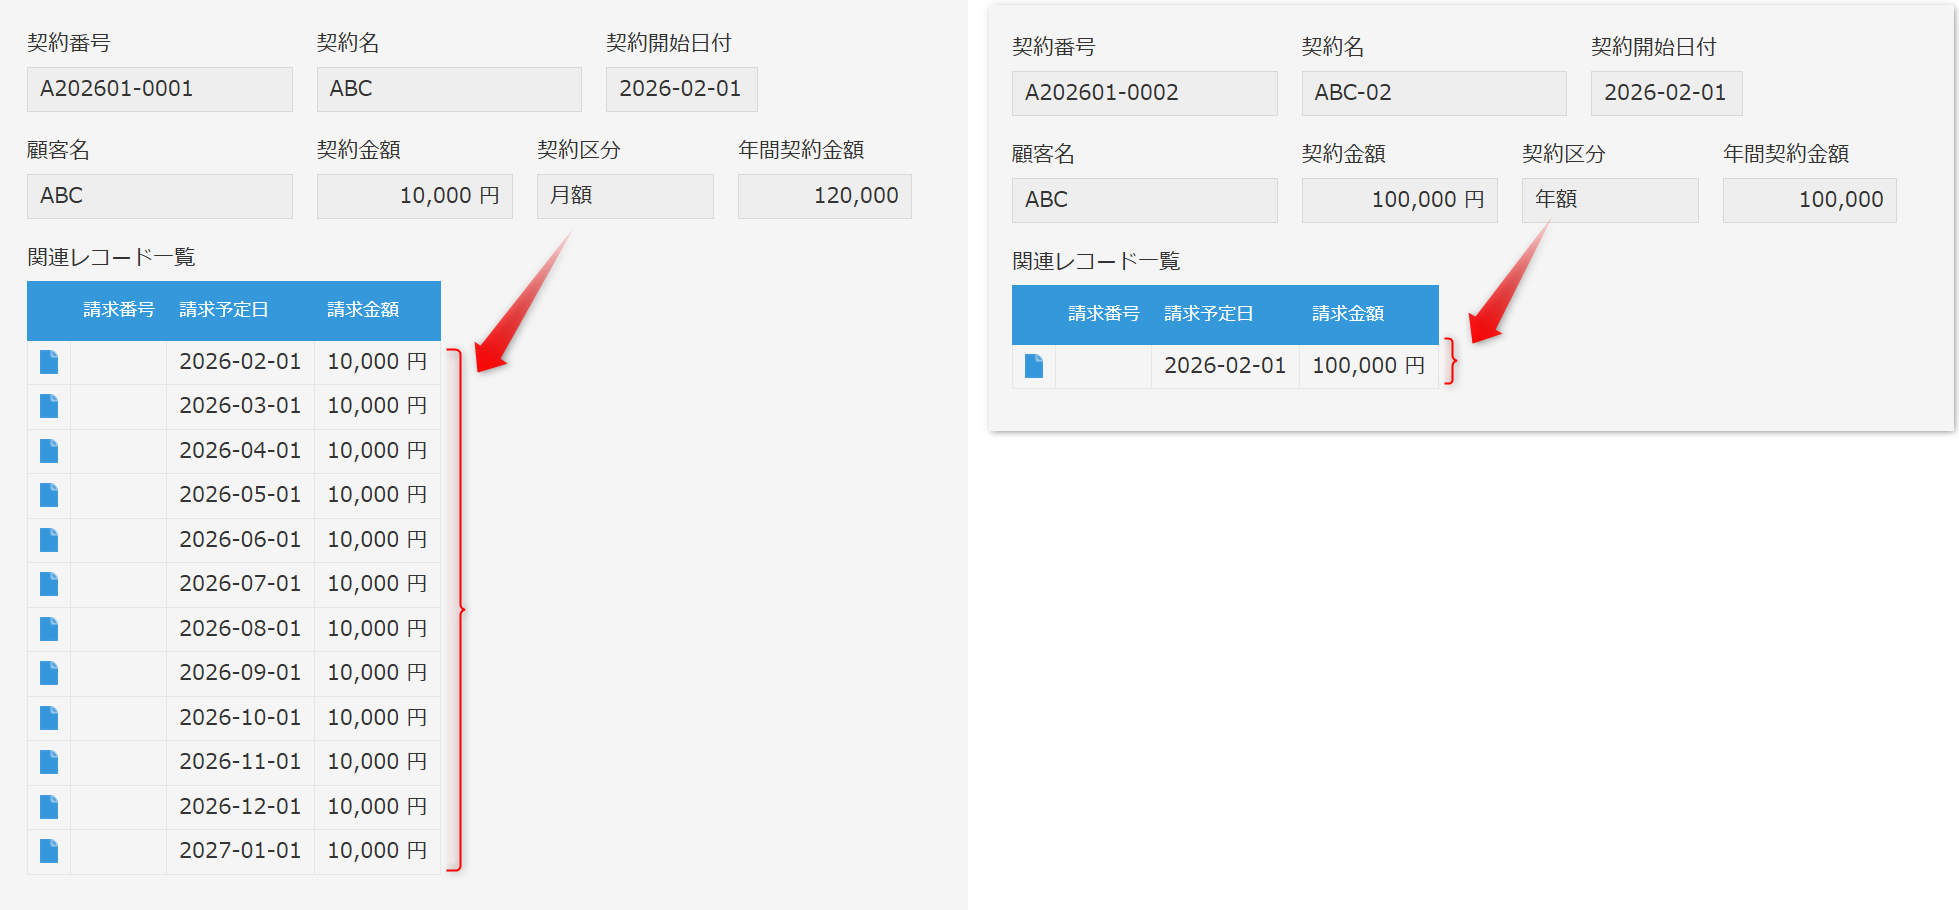The width and height of the screenshot is (1959, 910).
Task: Click contract number field A202601-0002
Action: tap(1145, 93)
